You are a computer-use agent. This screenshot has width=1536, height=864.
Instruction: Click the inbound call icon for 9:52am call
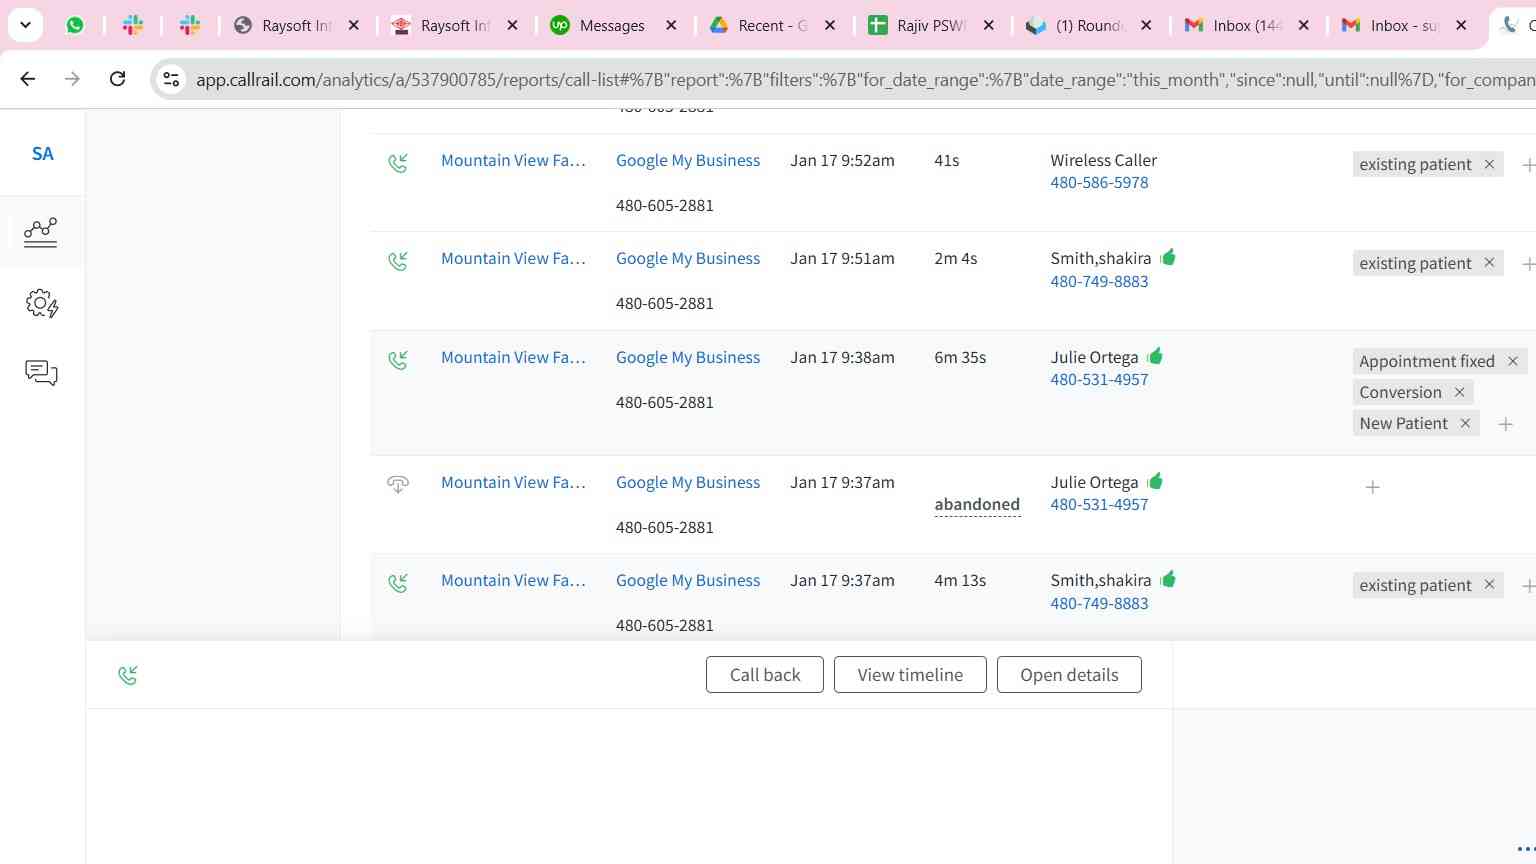click(x=398, y=163)
